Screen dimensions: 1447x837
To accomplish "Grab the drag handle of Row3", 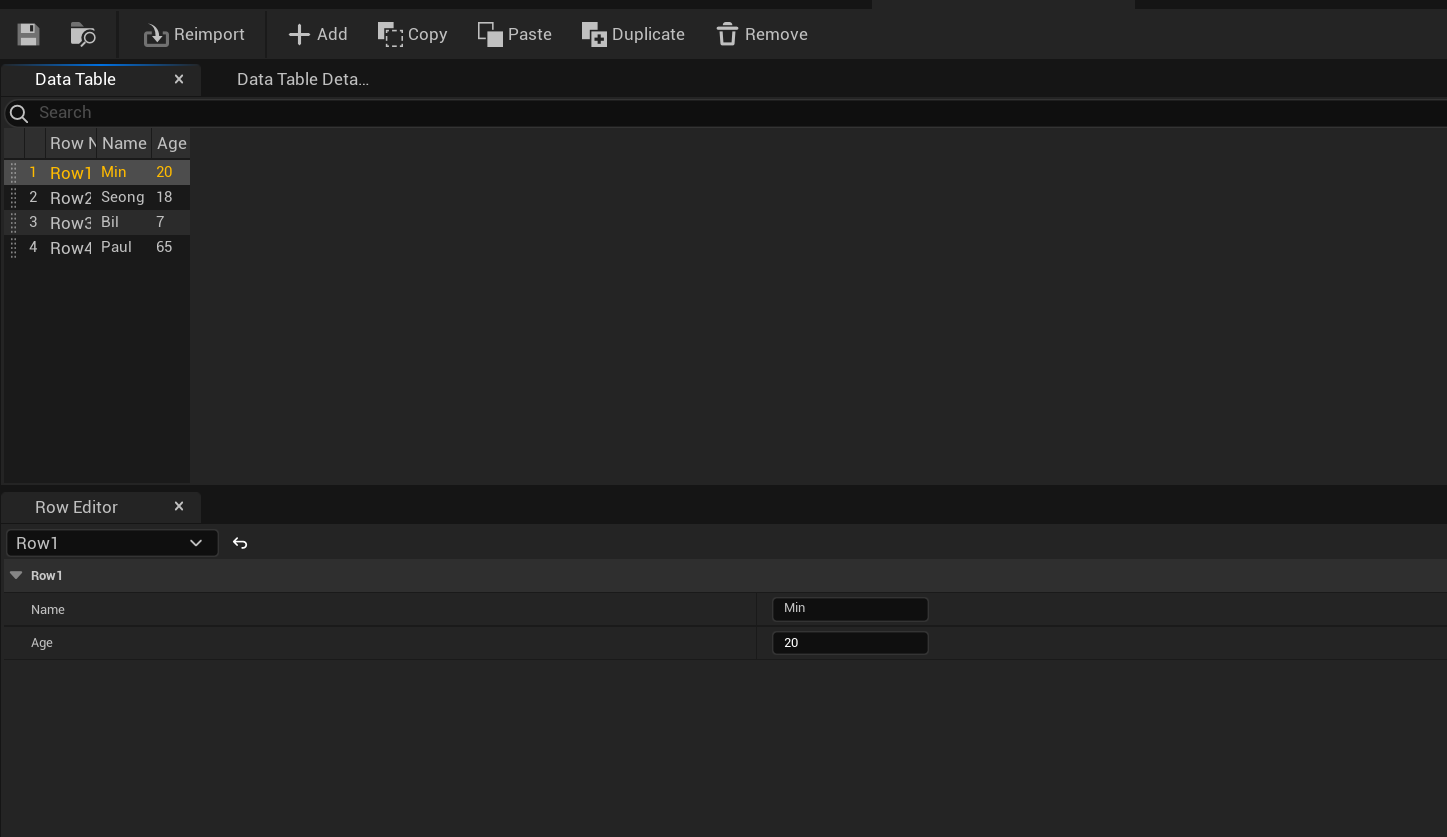I will tap(13, 223).
